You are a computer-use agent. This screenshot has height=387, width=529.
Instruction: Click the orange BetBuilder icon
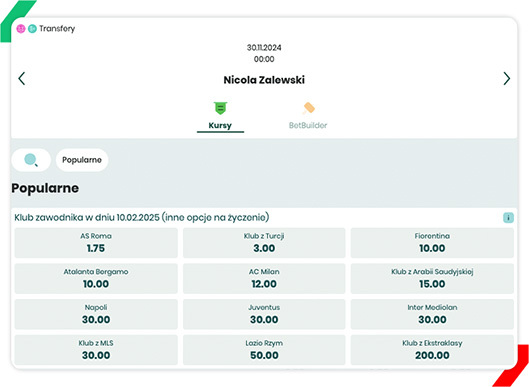coord(308,108)
